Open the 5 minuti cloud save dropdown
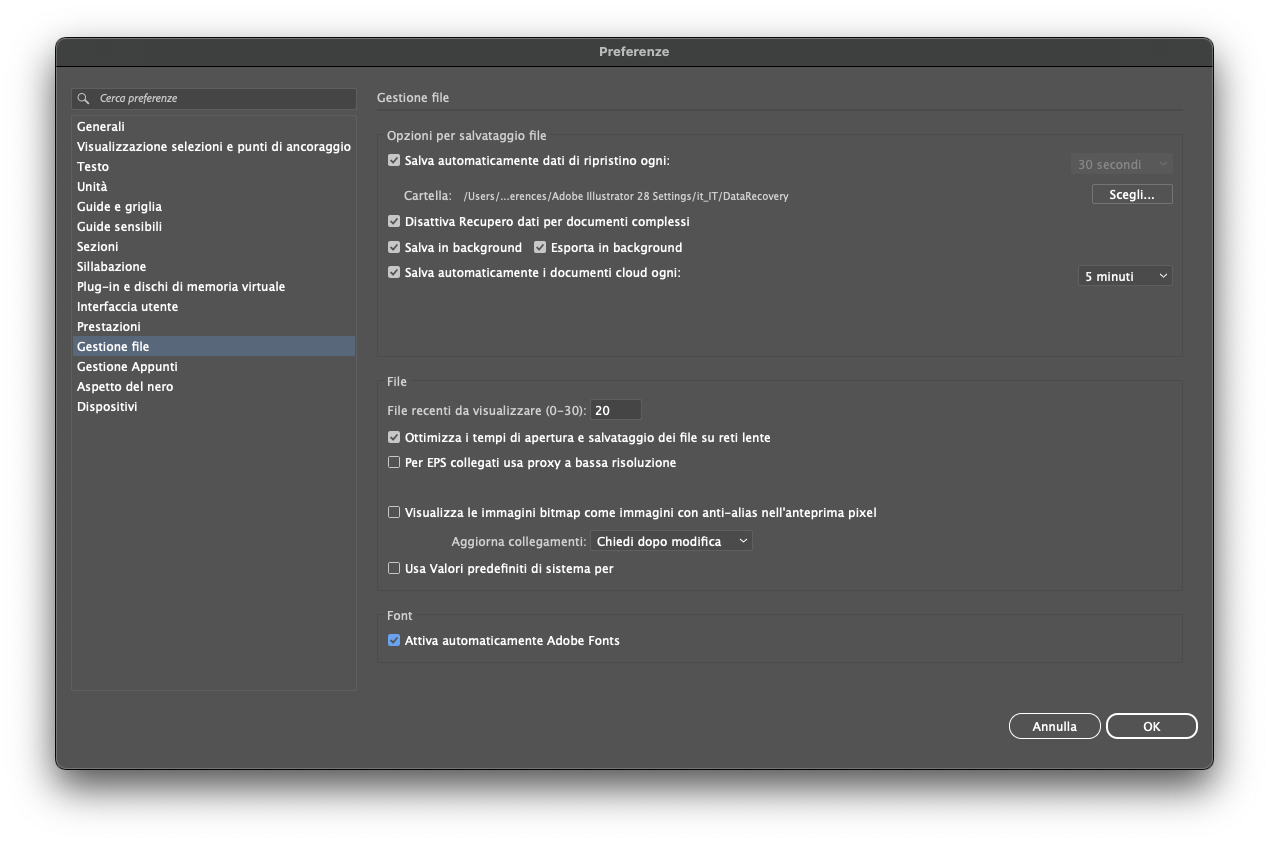This screenshot has height=843, width=1269. coord(1124,276)
